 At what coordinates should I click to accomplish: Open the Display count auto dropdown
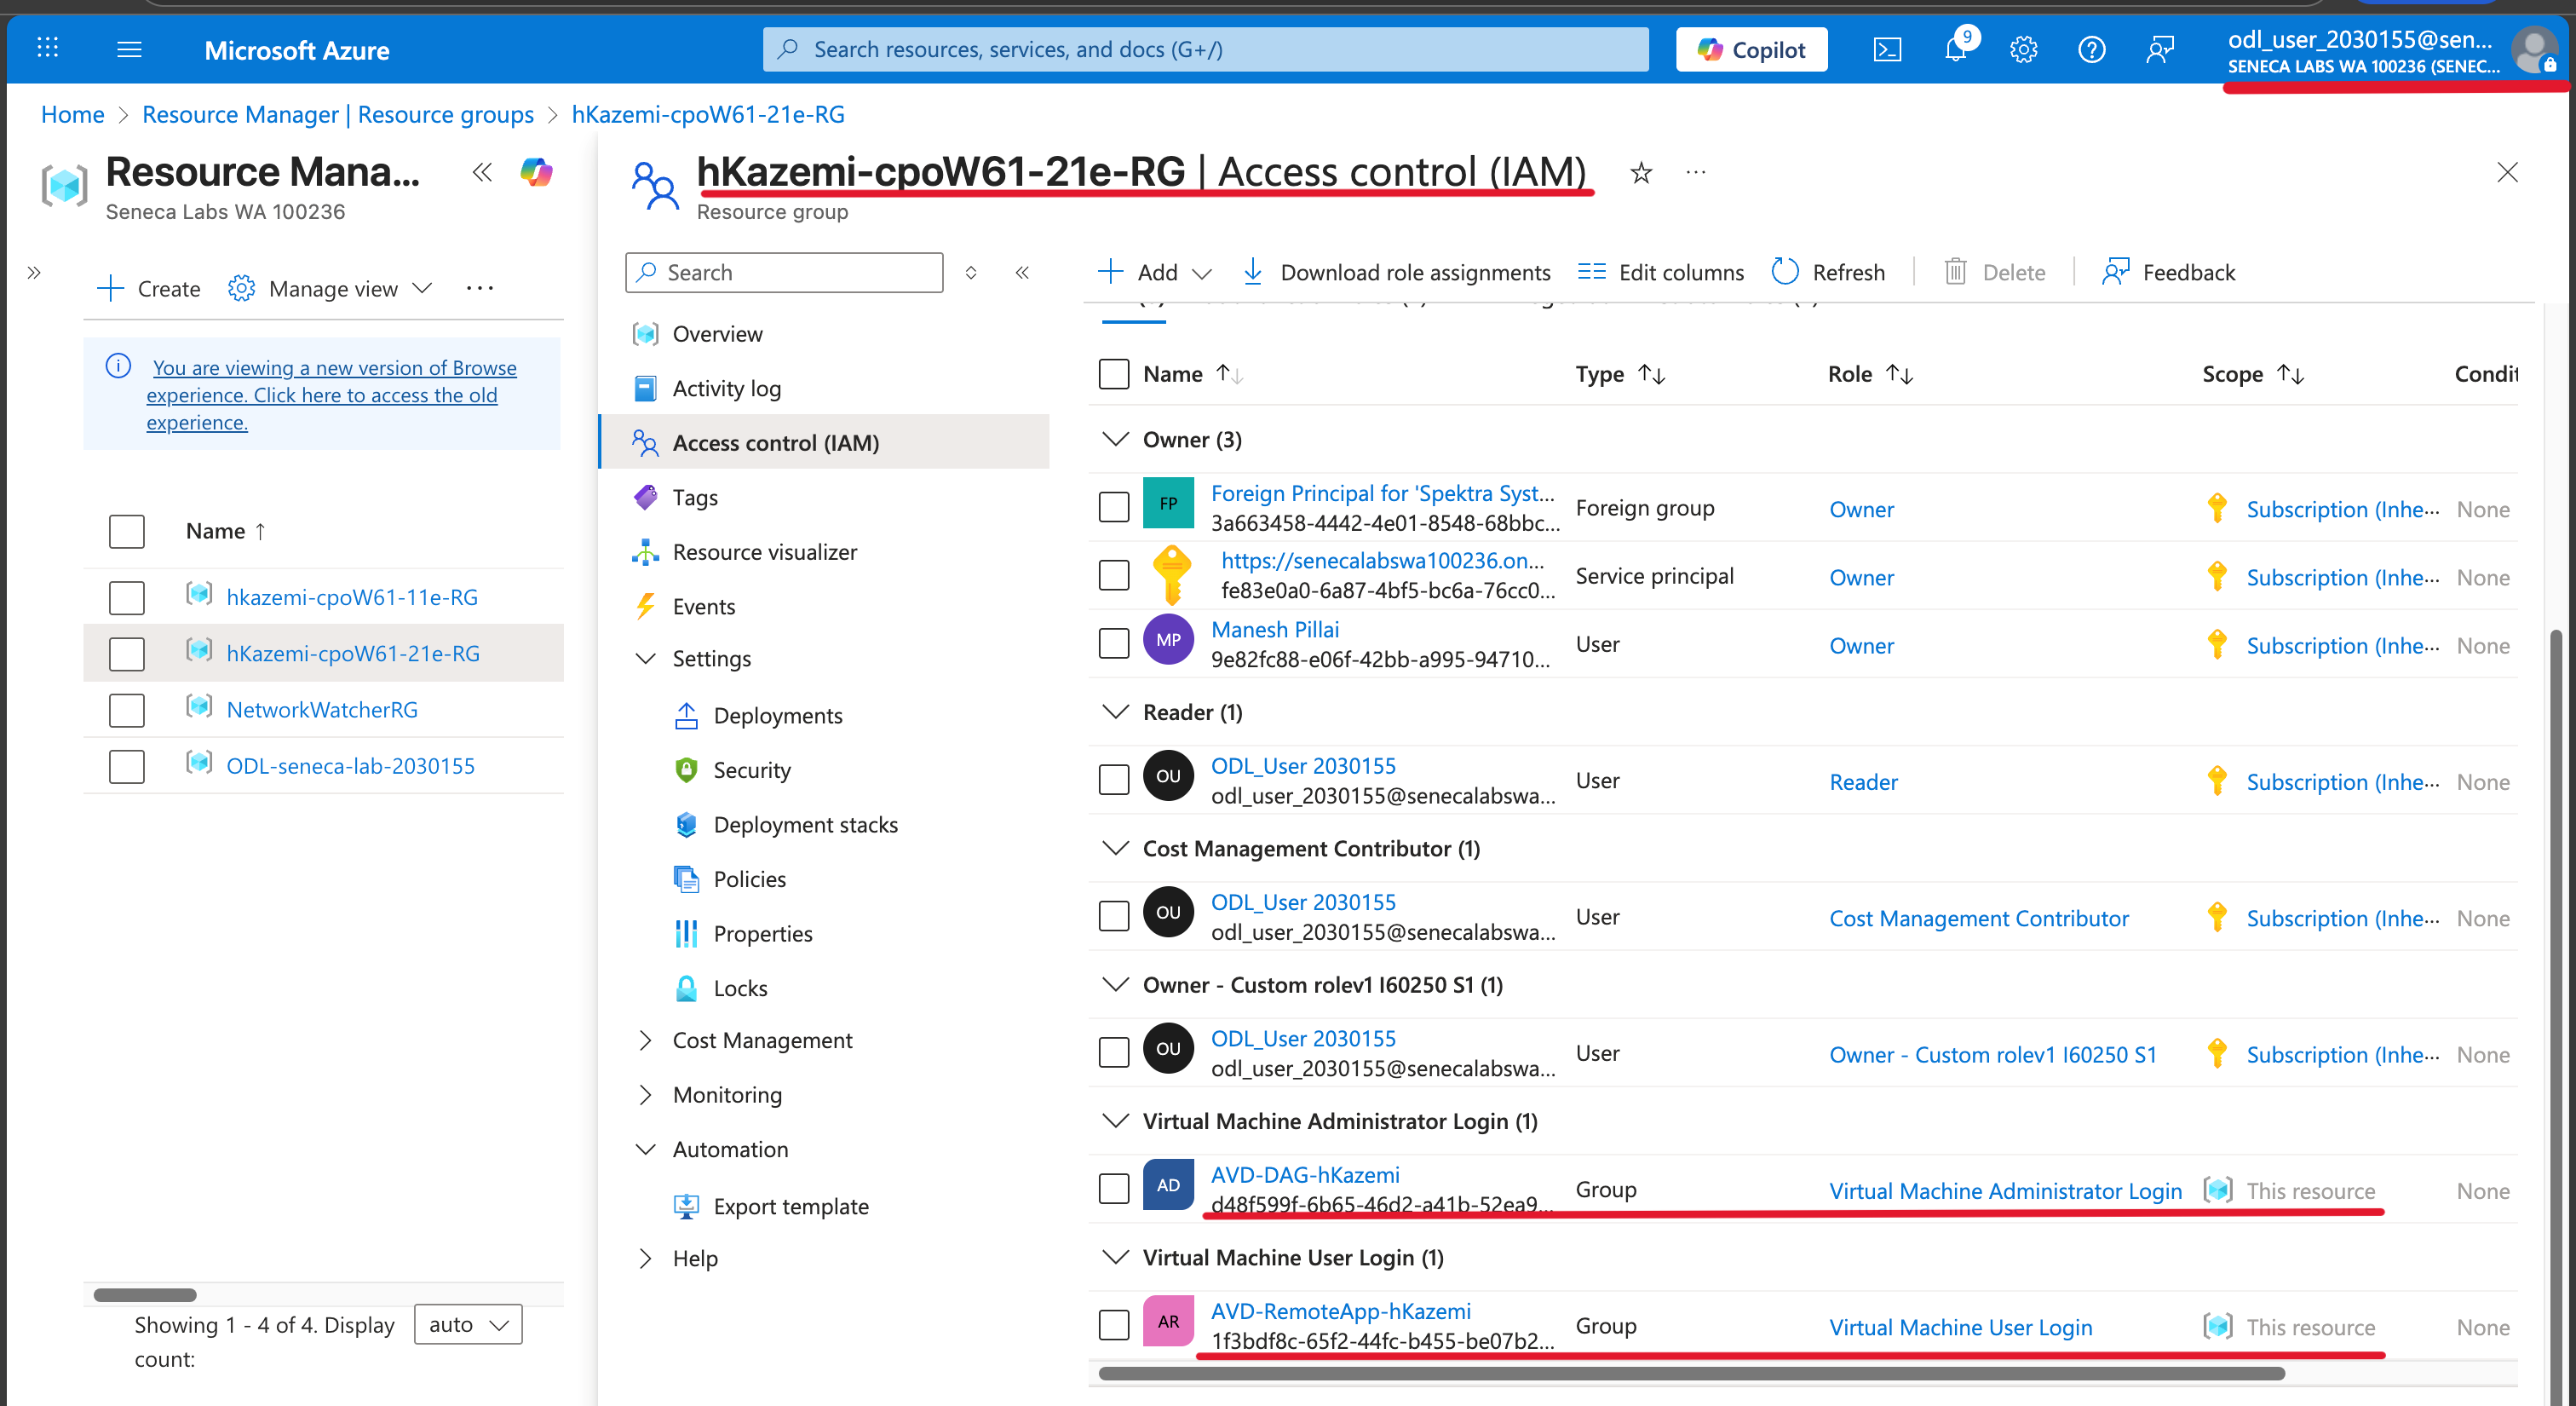tap(468, 1325)
